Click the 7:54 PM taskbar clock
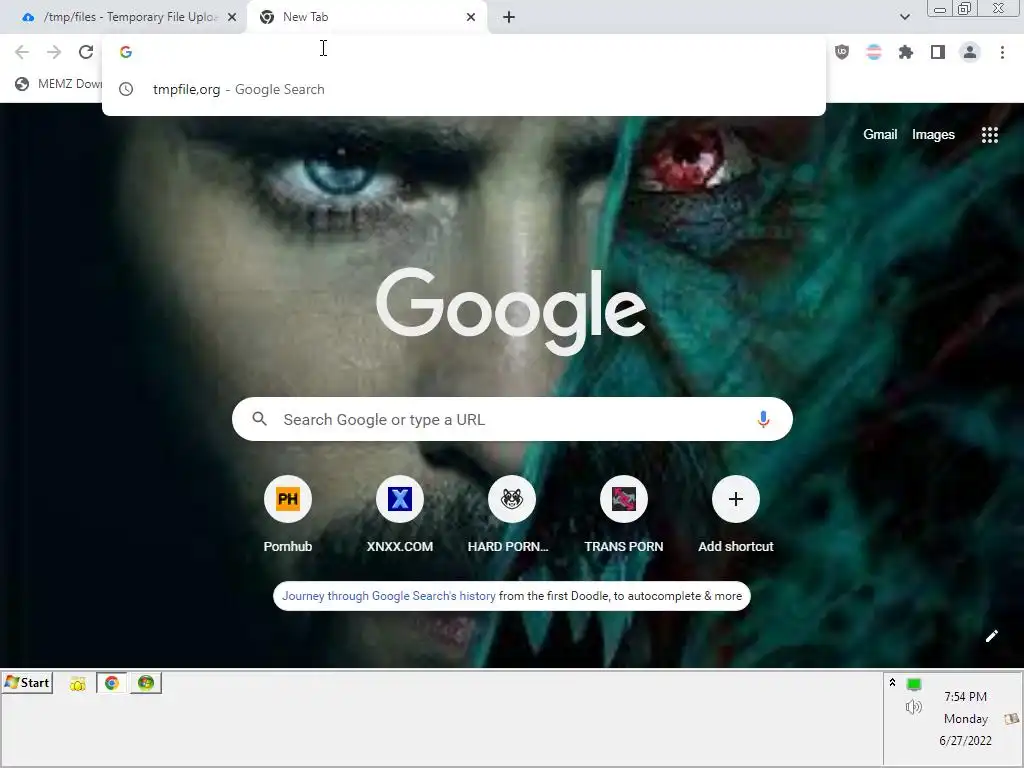The image size is (1024, 768). (965, 697)
